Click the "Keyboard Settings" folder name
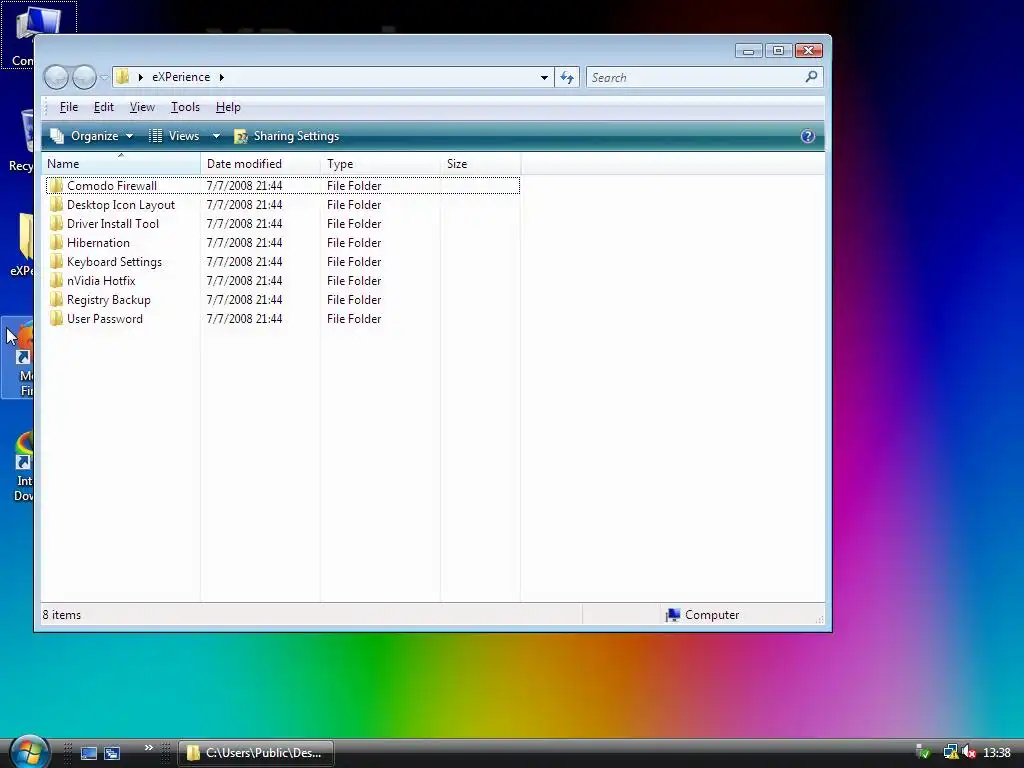 [114, 261]
